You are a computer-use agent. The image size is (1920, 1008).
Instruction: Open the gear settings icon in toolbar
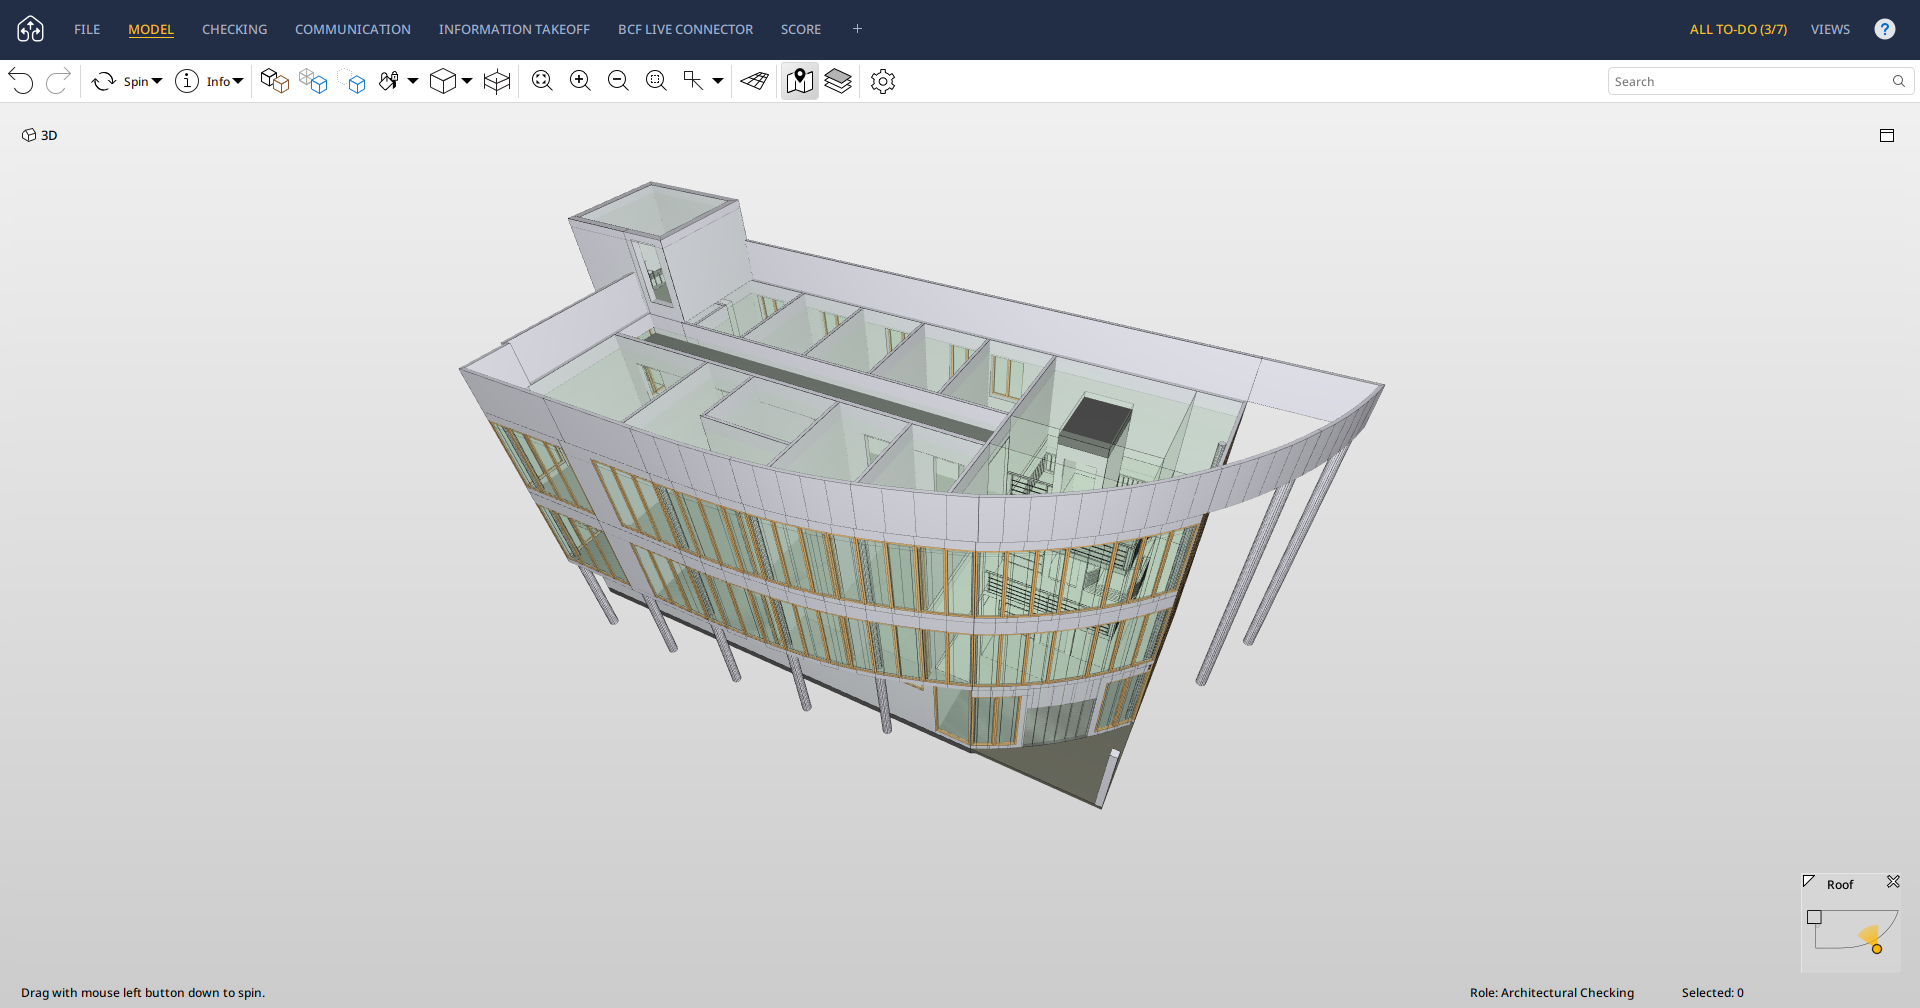[x=882, y=81]
